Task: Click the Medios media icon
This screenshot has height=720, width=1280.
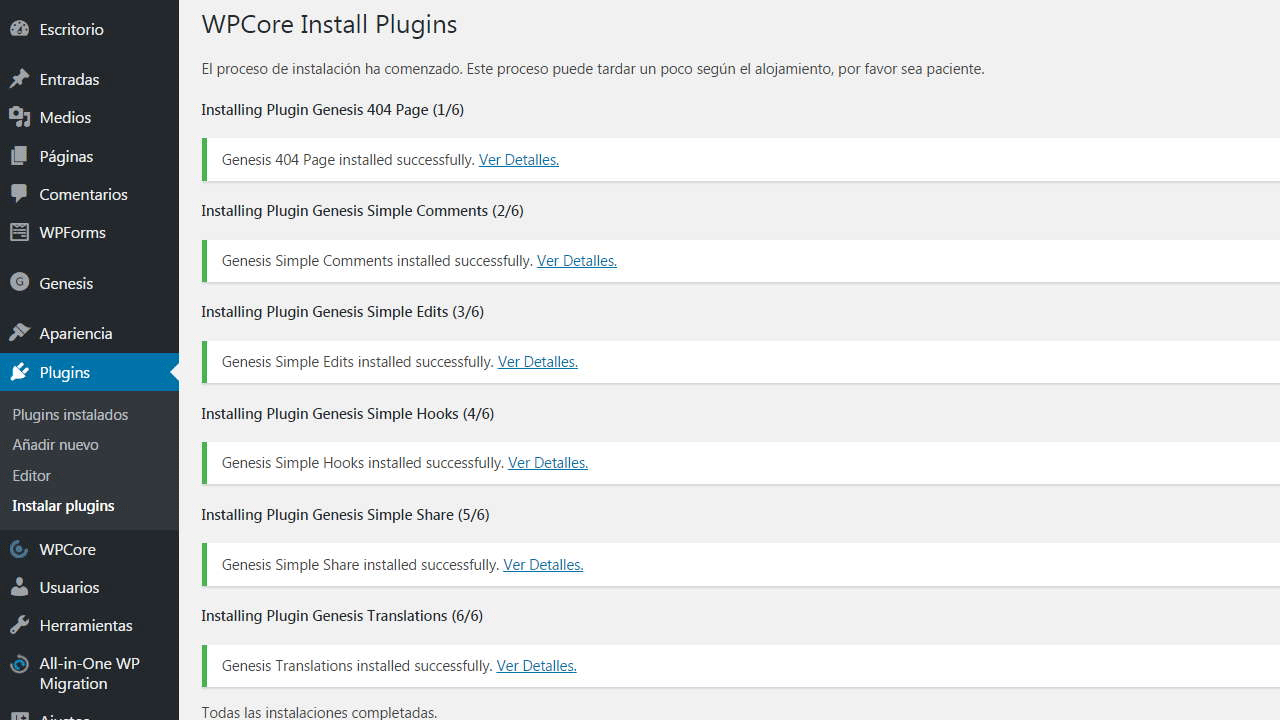Action: tap(20, 117)
